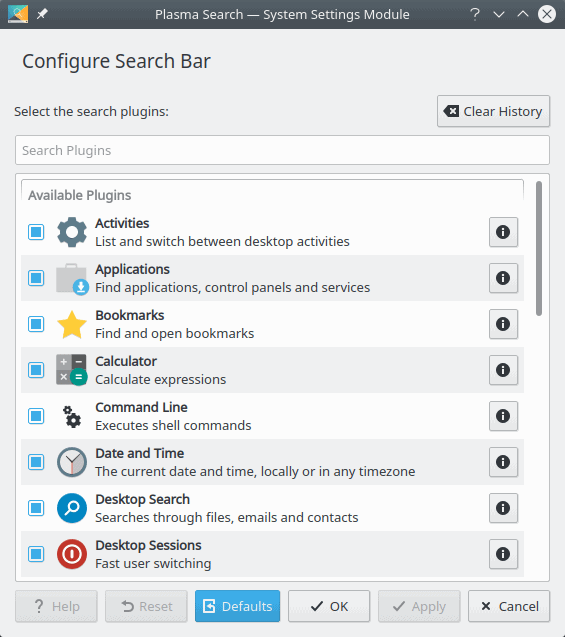Click 'Find and open bookmarks' description

(175, 334)
